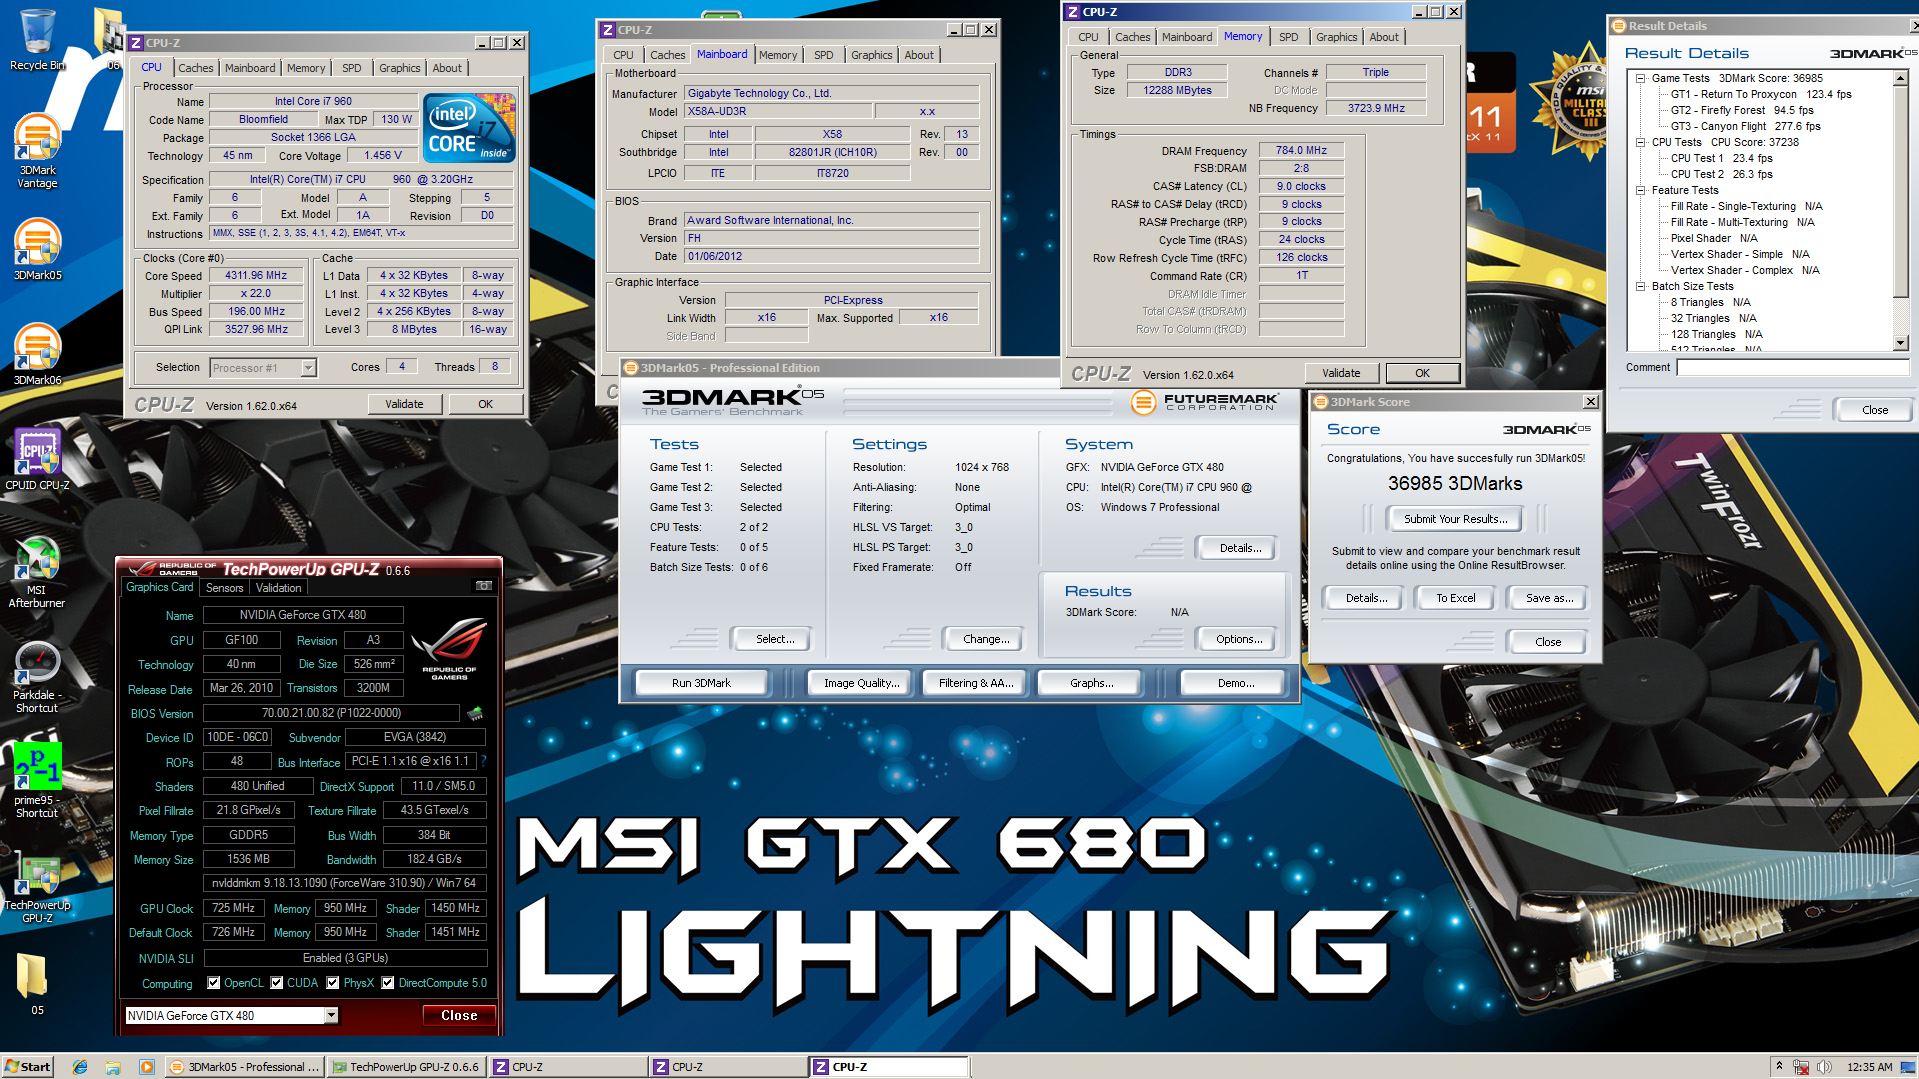Click the system Details button in 3DMark05
The width and height of the screenshot is (1919, 1079).
pyautogui.click(x=1240, y=548)
